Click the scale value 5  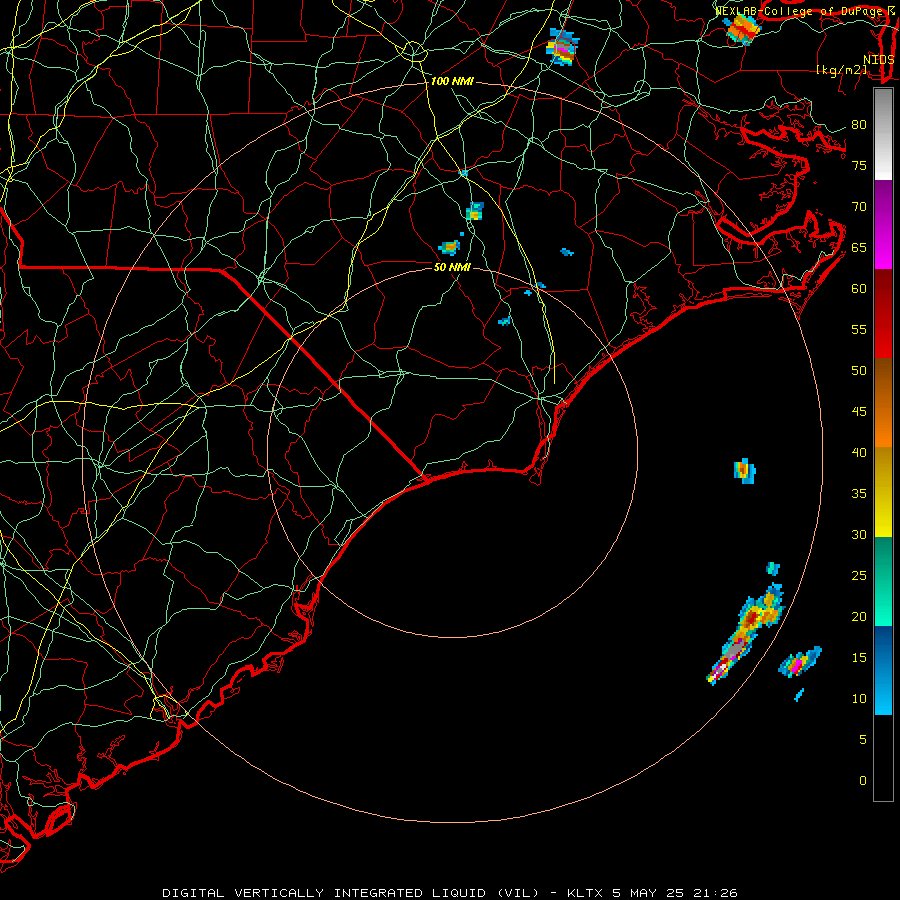pos(863,740)
